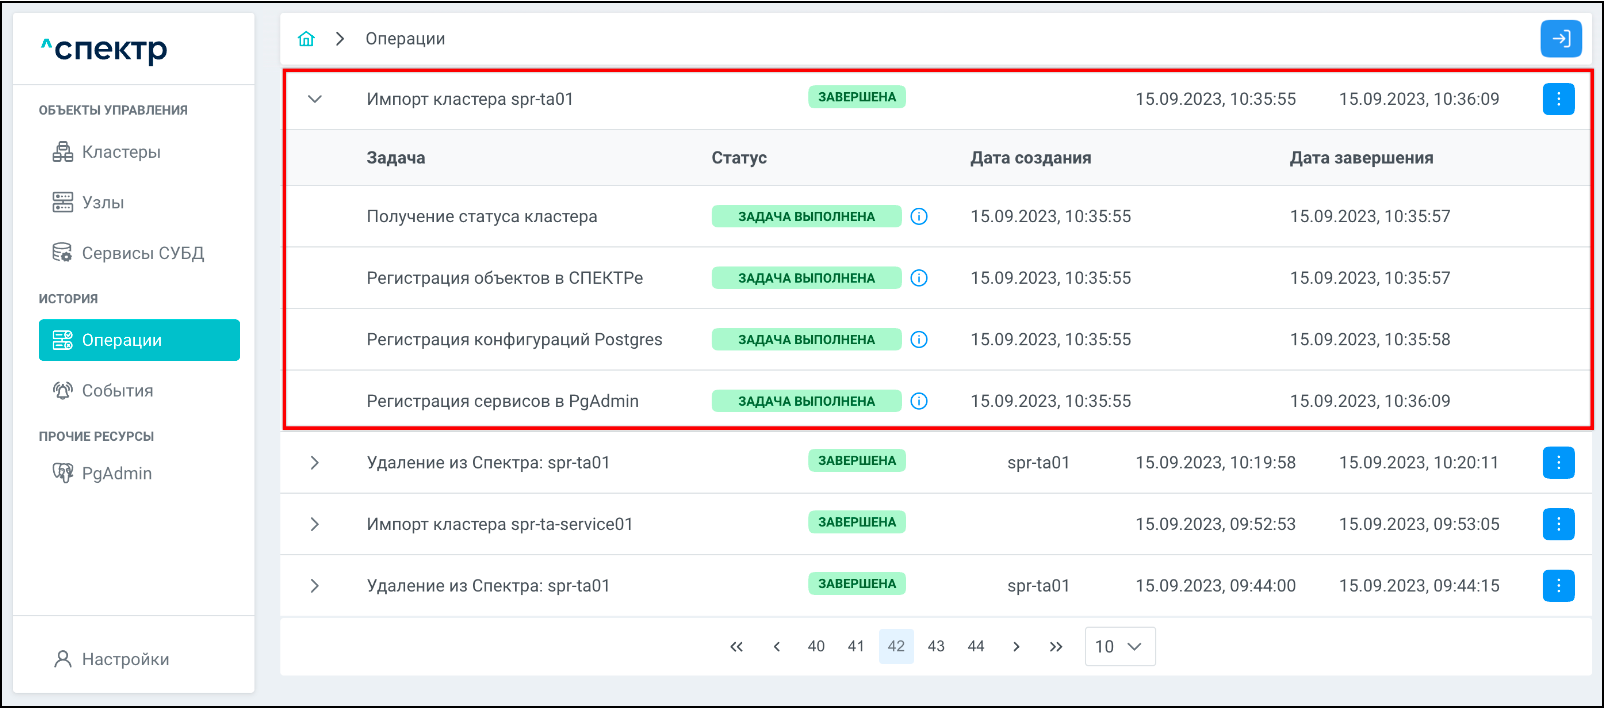This screenshot has height=708, width=1604.
Task: Go to Сервисы СУБД section
Action: (141, 253)
